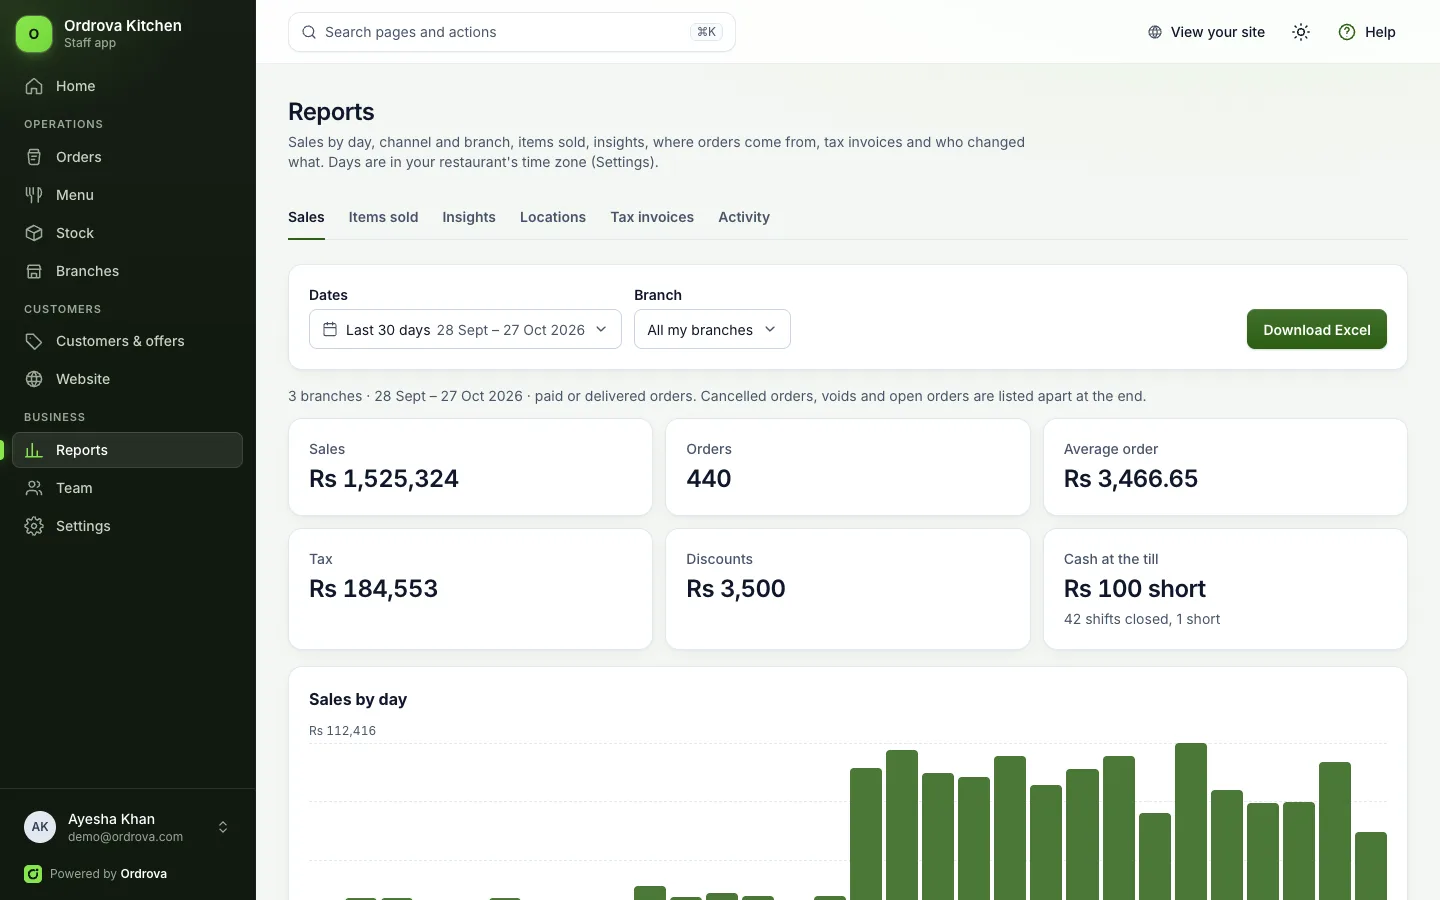Switch to the Items sold tab
Screen dimensions: 1440x900
click(383, 217)
